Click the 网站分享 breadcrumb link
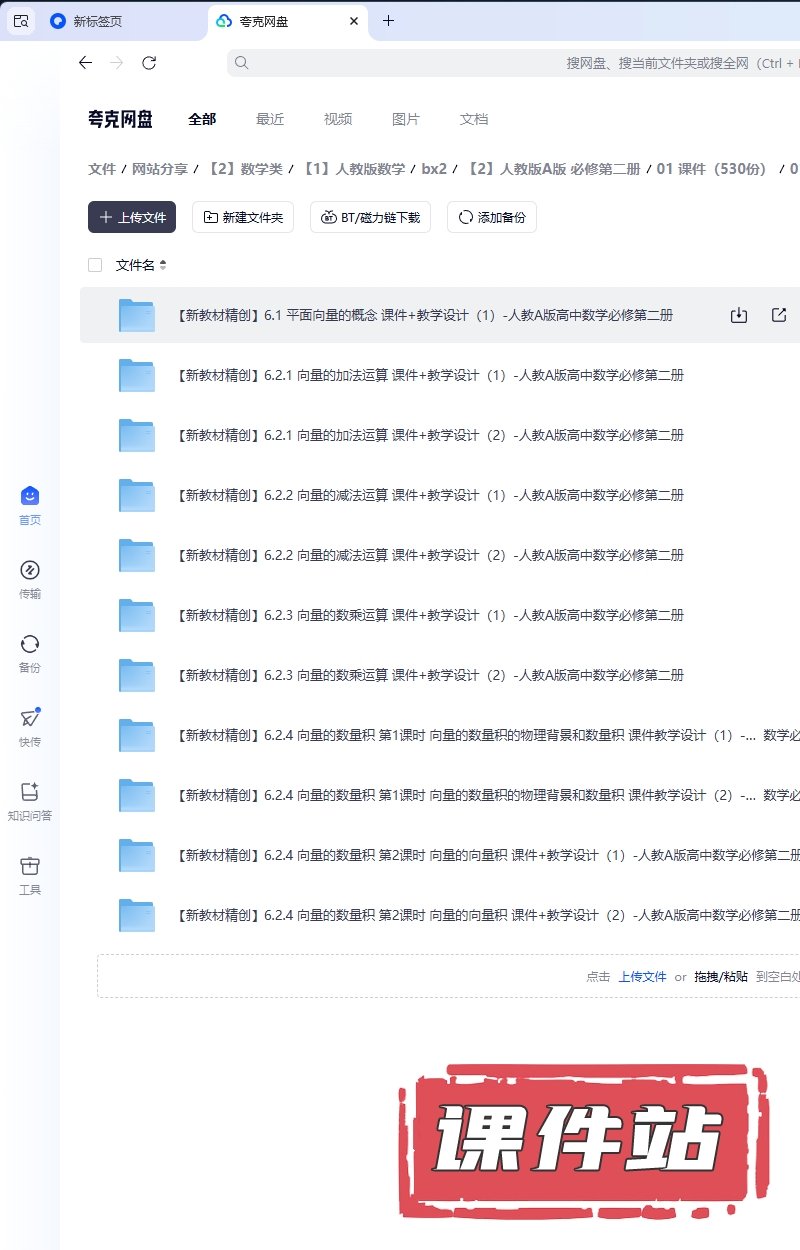Image resolution: width=800 pixels, height=1250 pixels. [x=160, y=169]
